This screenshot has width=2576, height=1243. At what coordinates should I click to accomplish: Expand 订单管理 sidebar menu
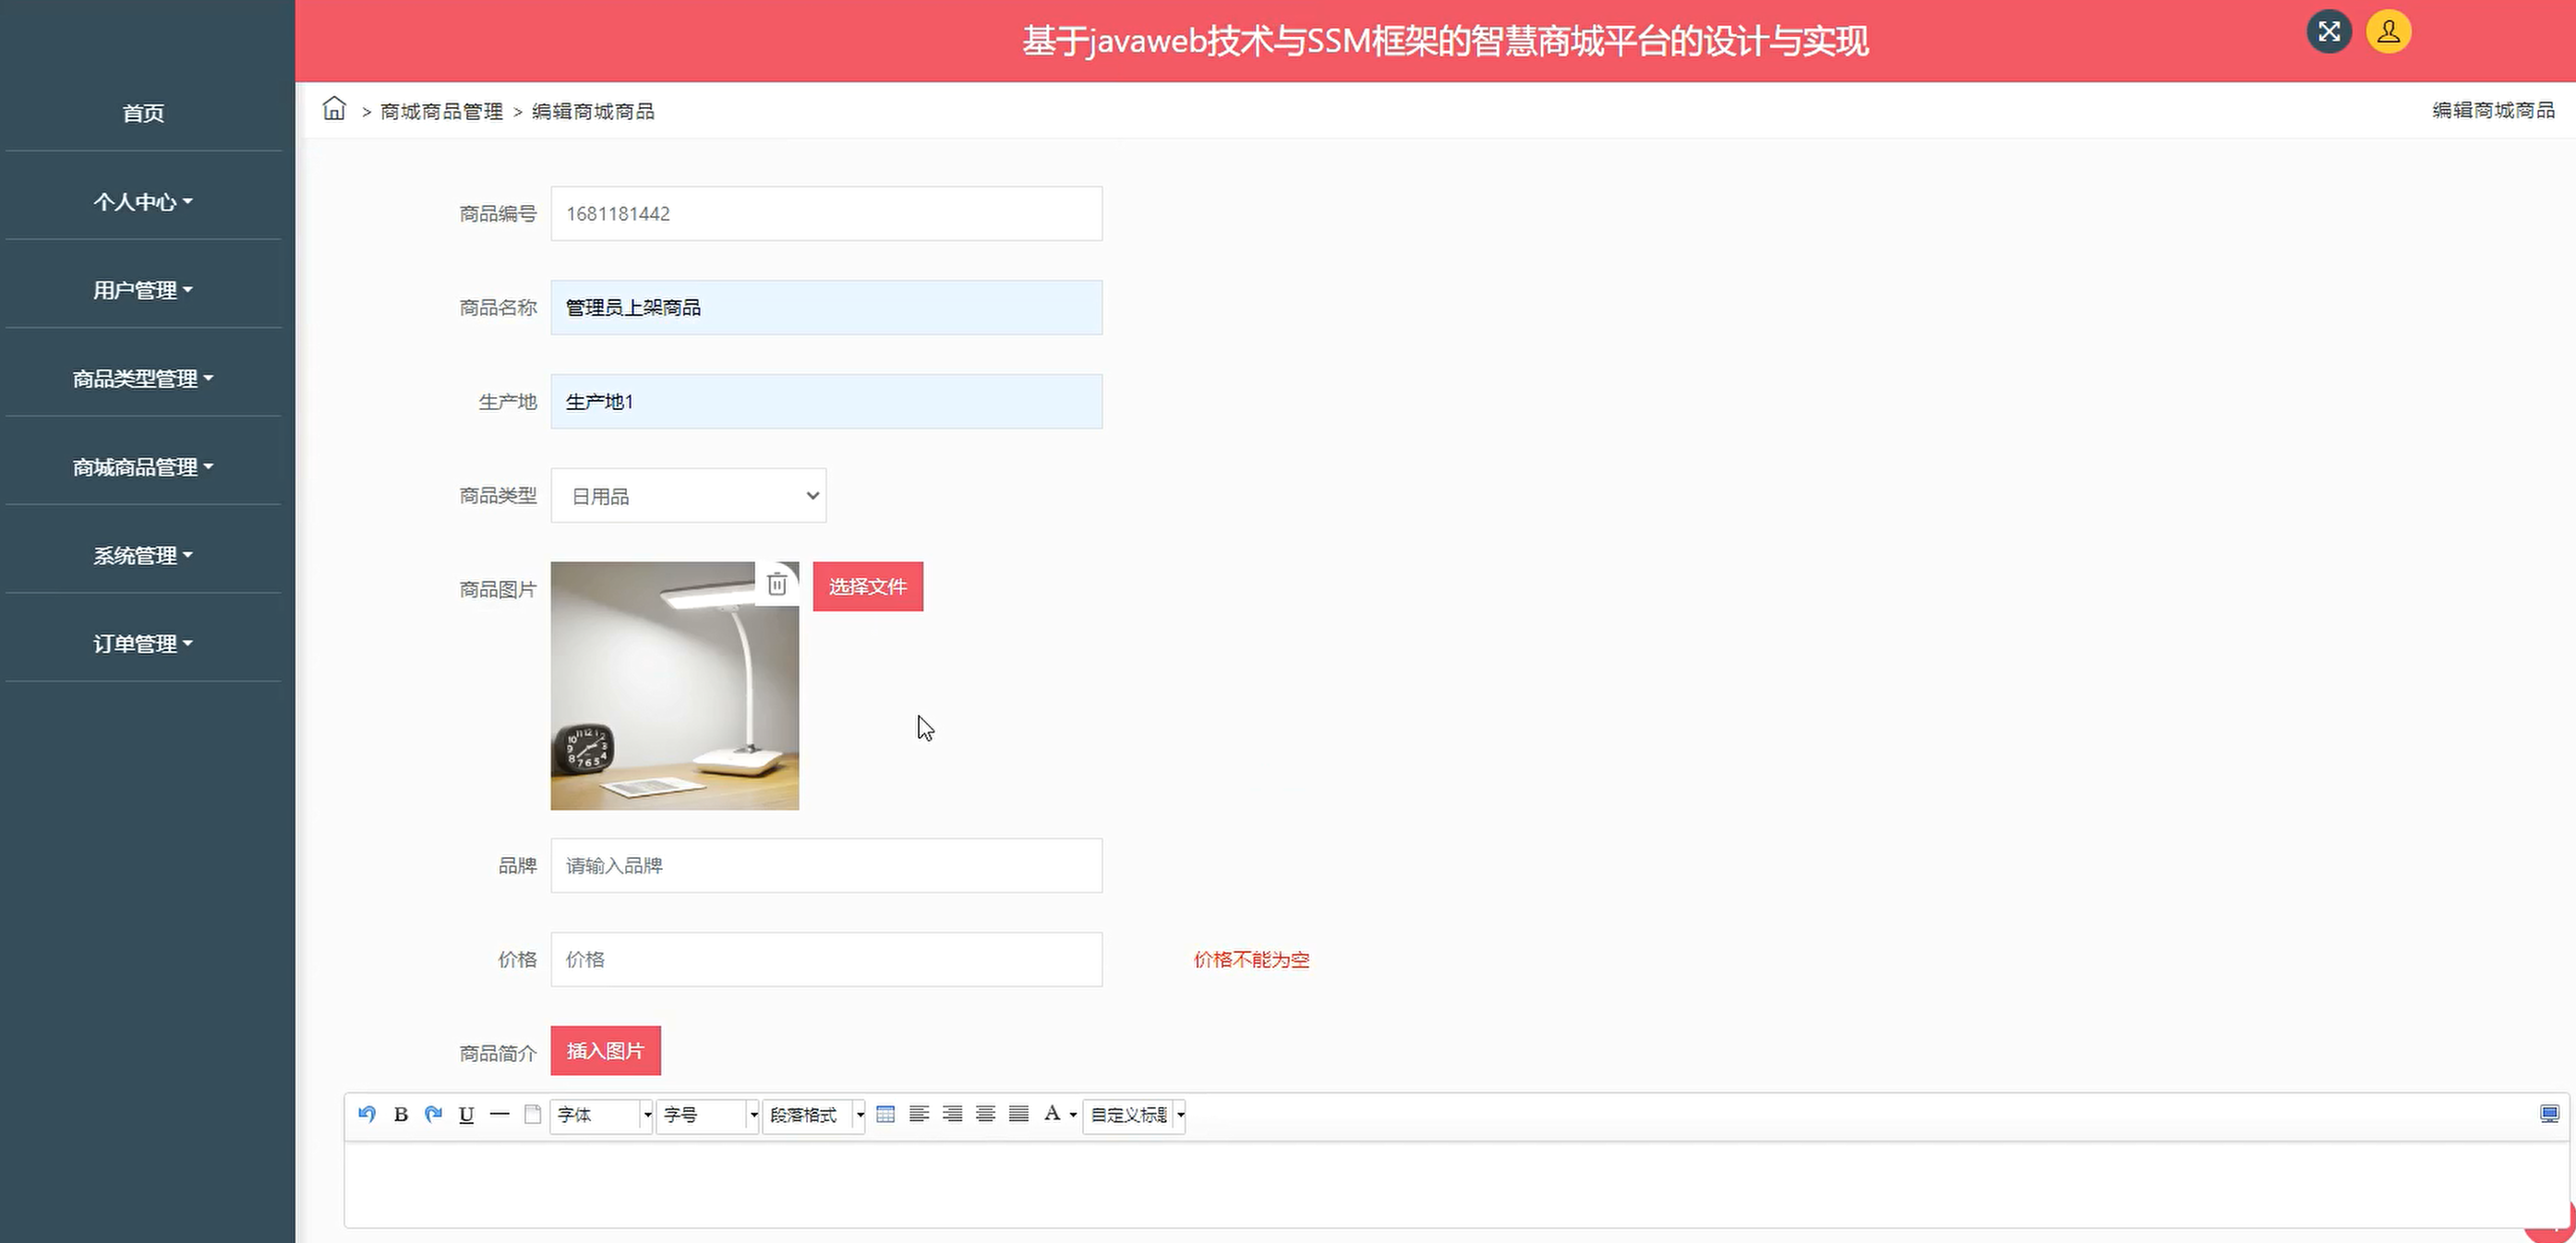[143, 644]
